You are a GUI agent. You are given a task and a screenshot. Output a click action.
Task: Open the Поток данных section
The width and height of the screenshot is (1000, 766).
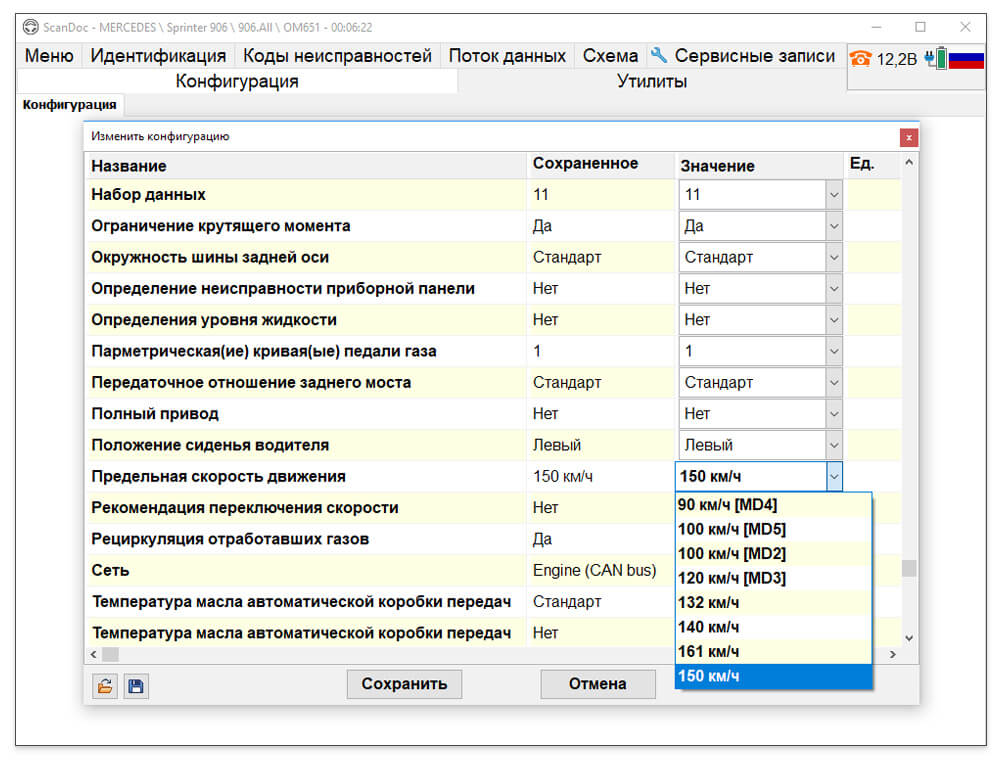click(x=507, y=56)
